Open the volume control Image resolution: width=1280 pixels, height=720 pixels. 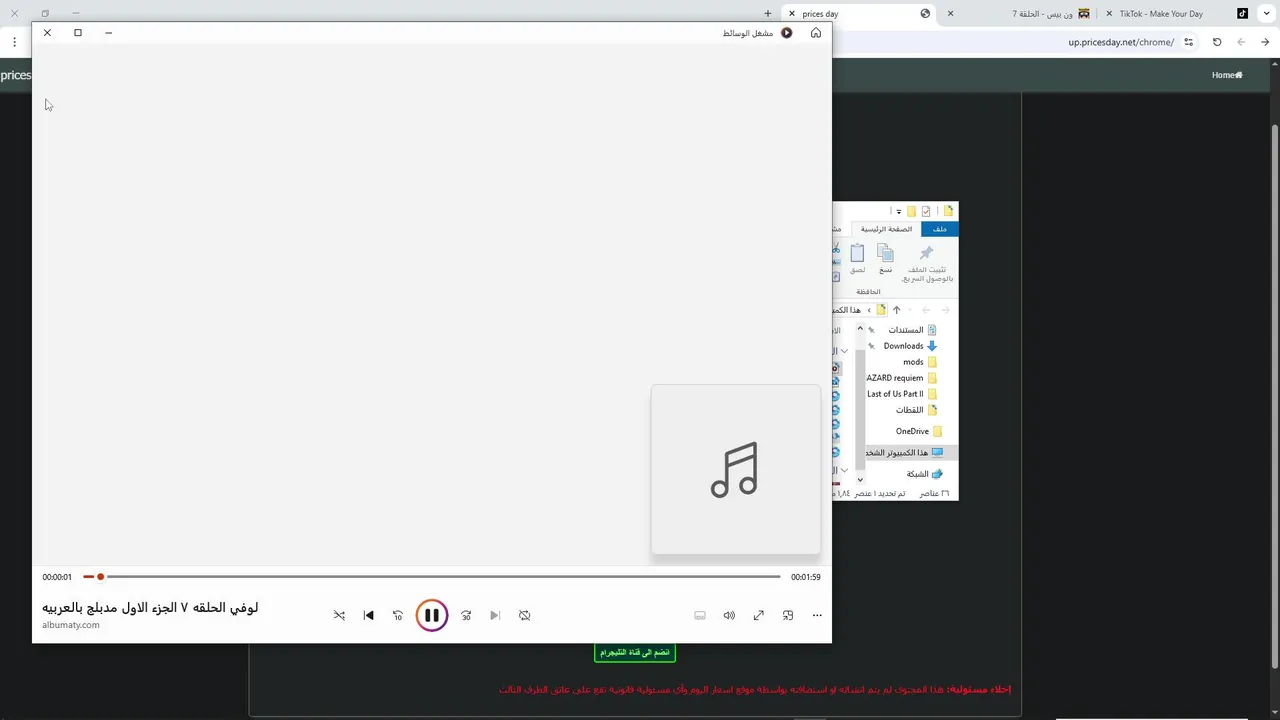[729, 615]
